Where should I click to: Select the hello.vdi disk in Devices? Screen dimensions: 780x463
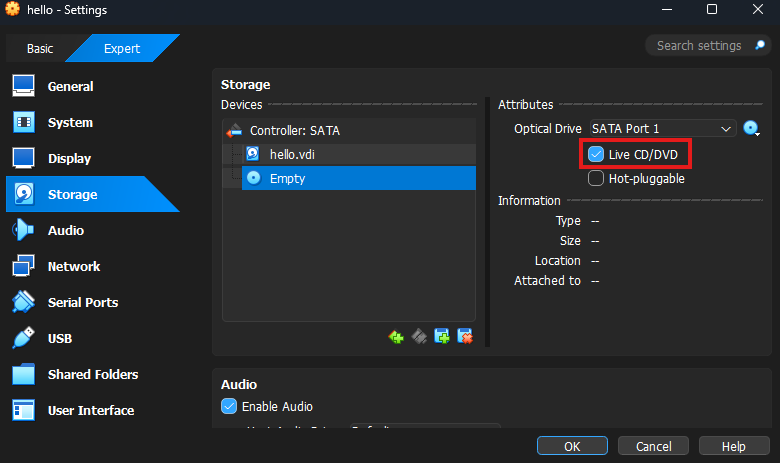(292, 154)
